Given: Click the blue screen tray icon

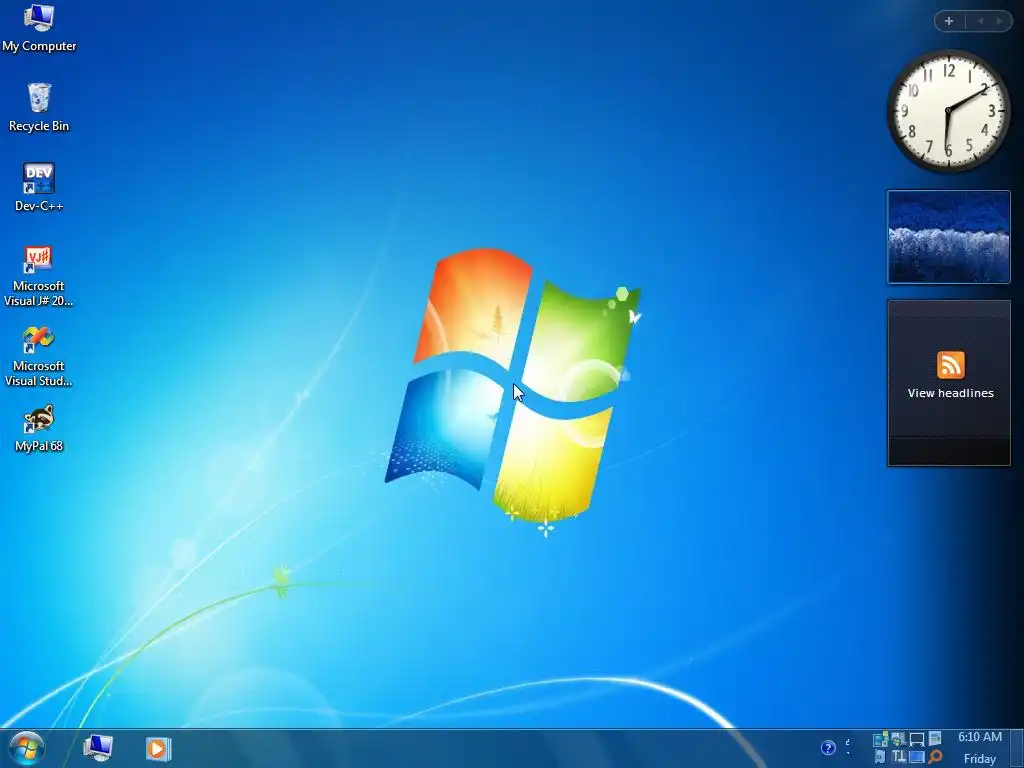Looking at the screenshot, I should click(917, 757).
